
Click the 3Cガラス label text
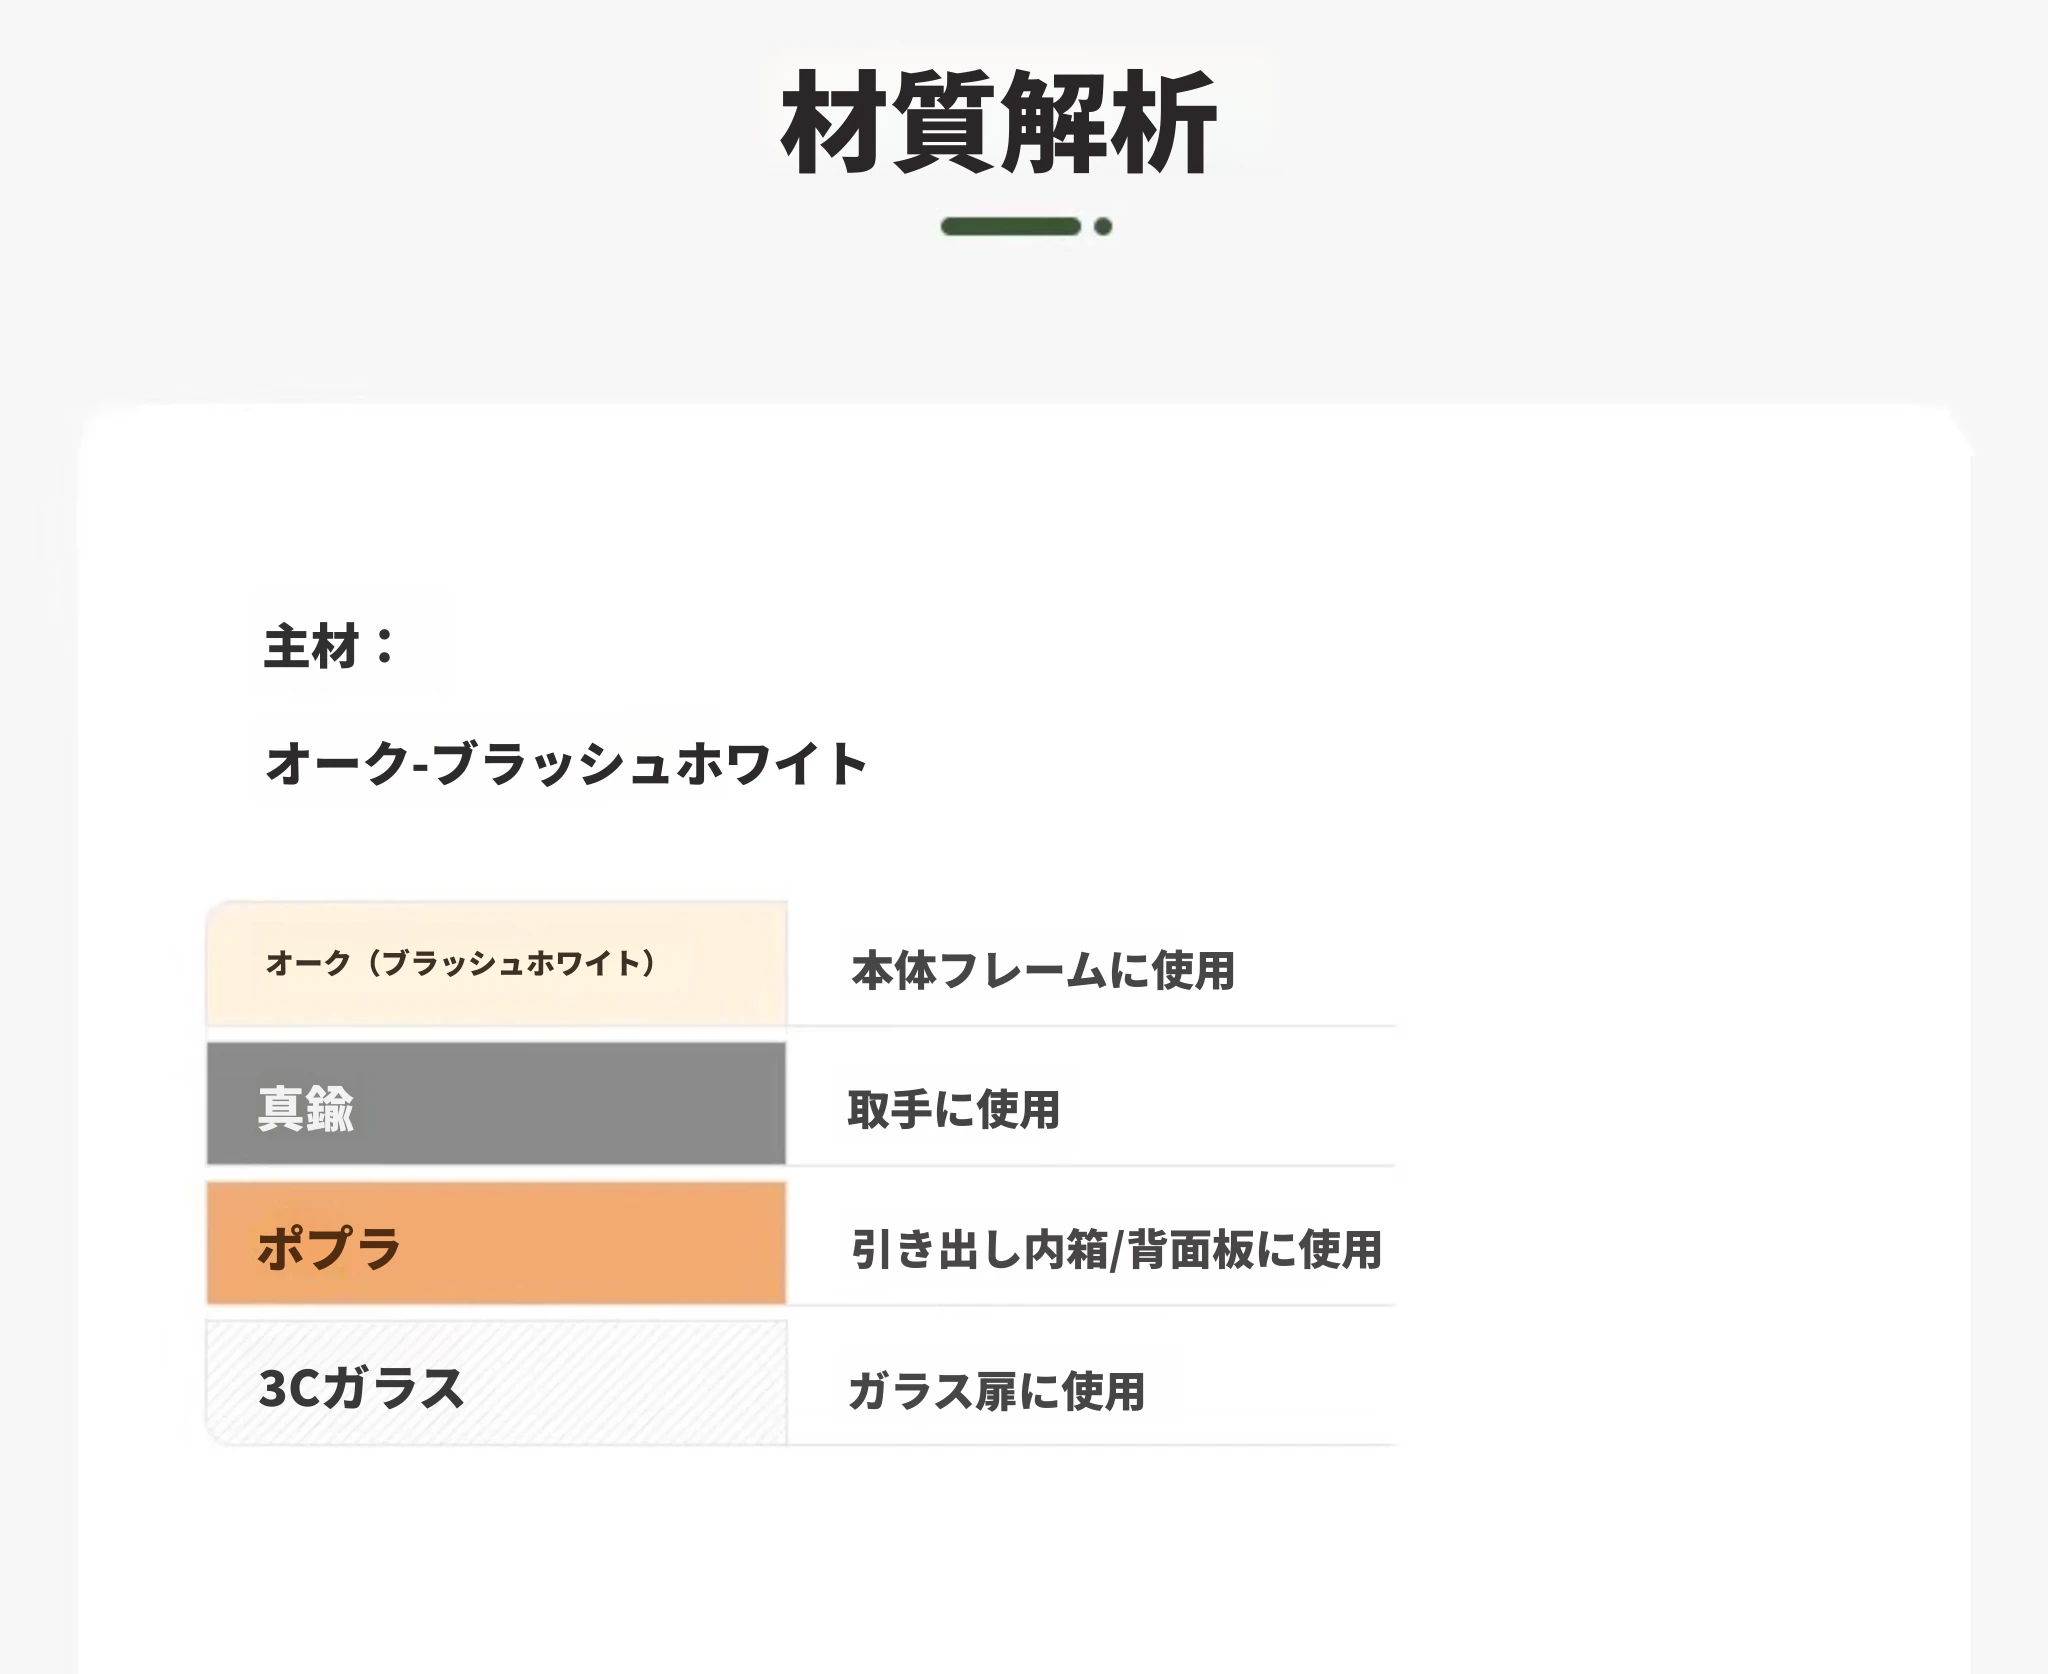[361, 1388]
